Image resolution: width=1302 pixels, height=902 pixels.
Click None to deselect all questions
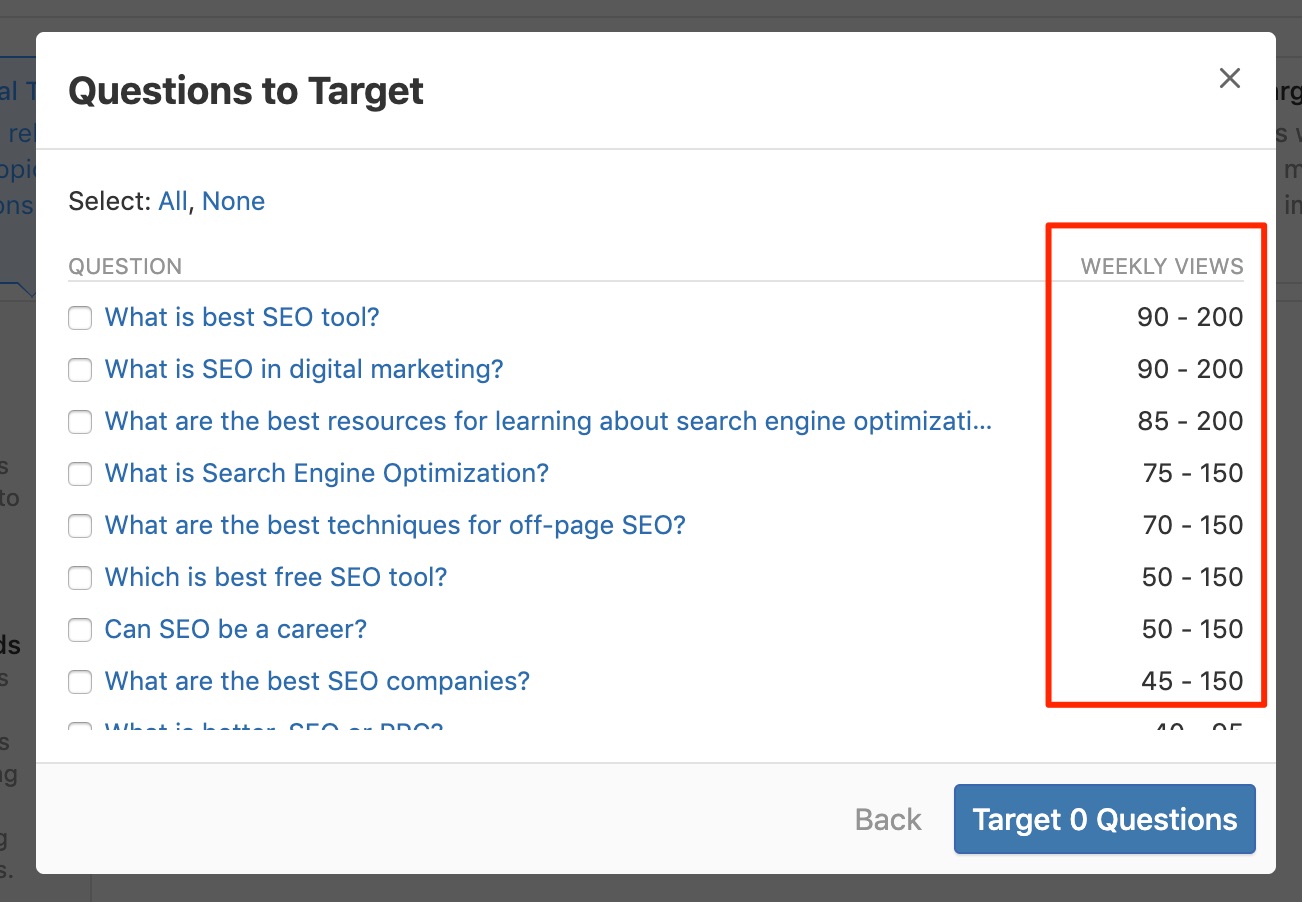(x=233, y=201)
